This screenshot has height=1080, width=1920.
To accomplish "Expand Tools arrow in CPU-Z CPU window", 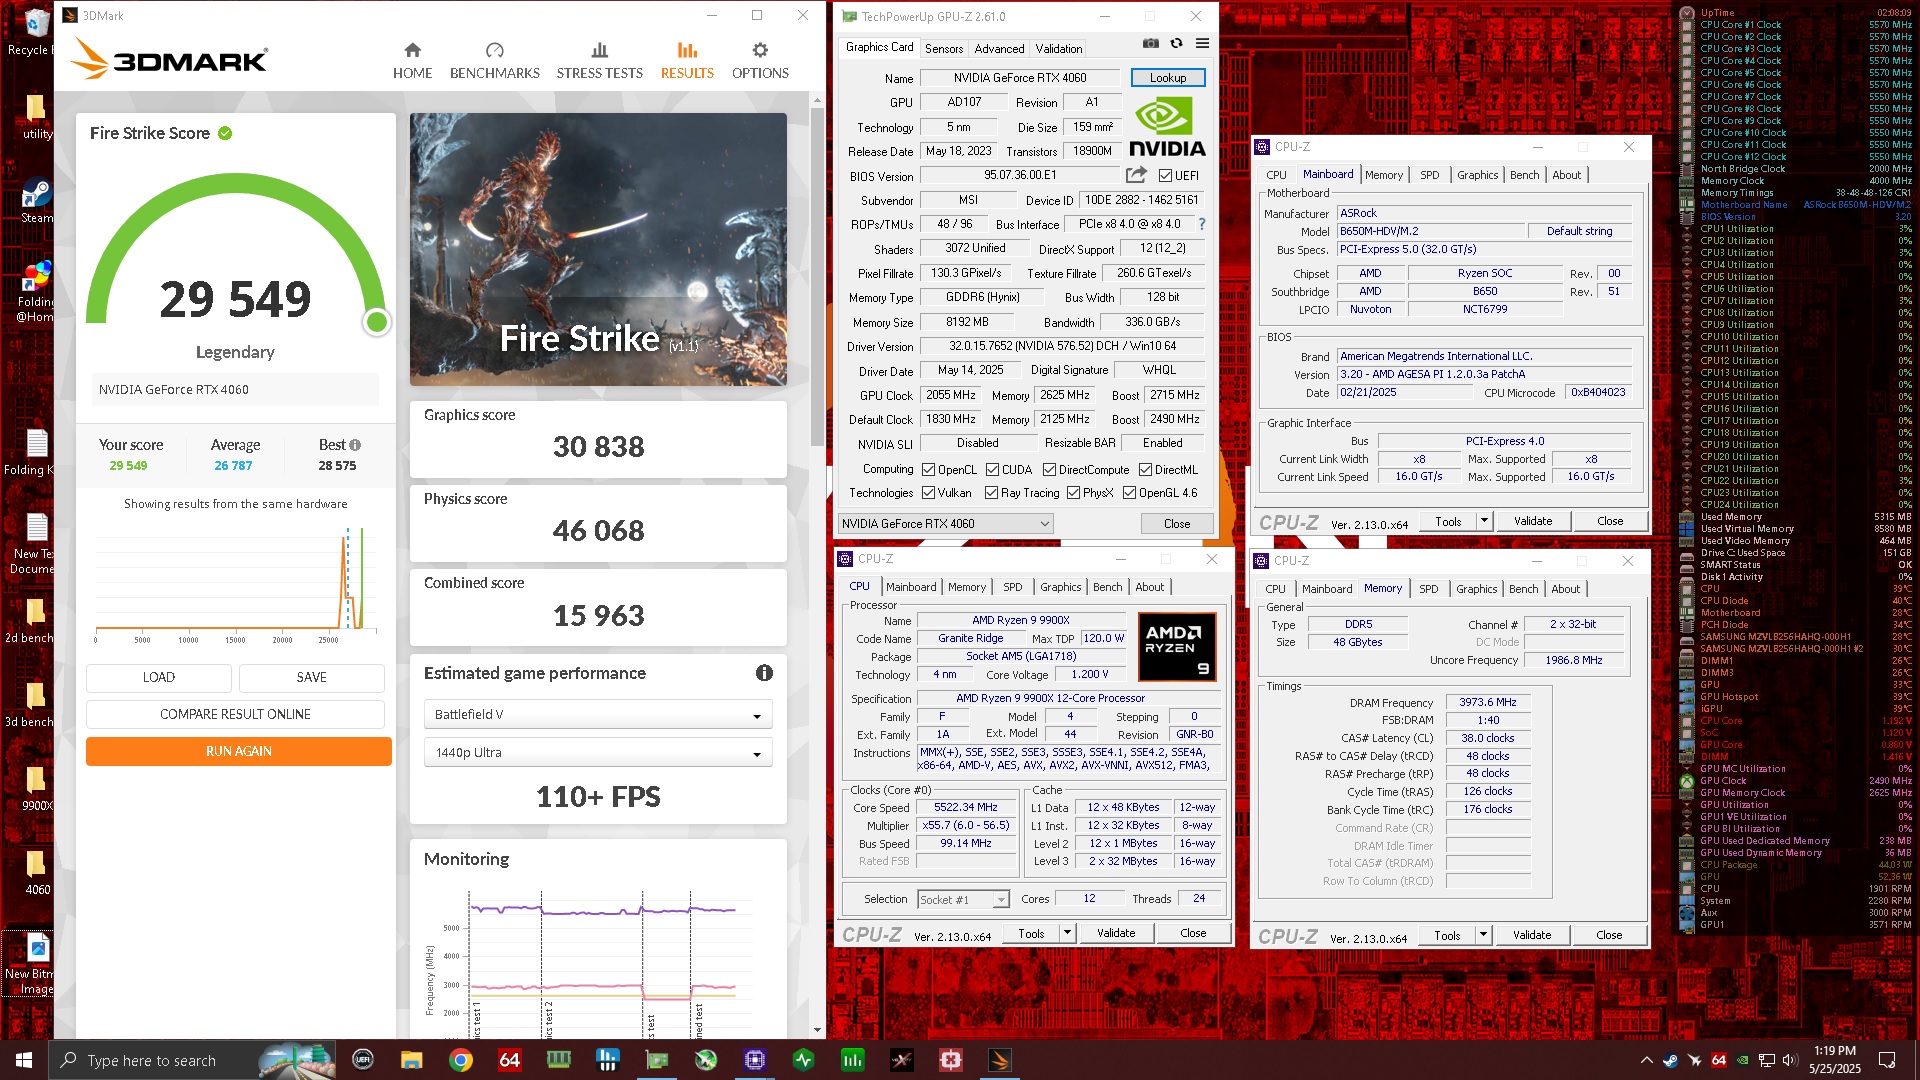I will coord(1067,933).
